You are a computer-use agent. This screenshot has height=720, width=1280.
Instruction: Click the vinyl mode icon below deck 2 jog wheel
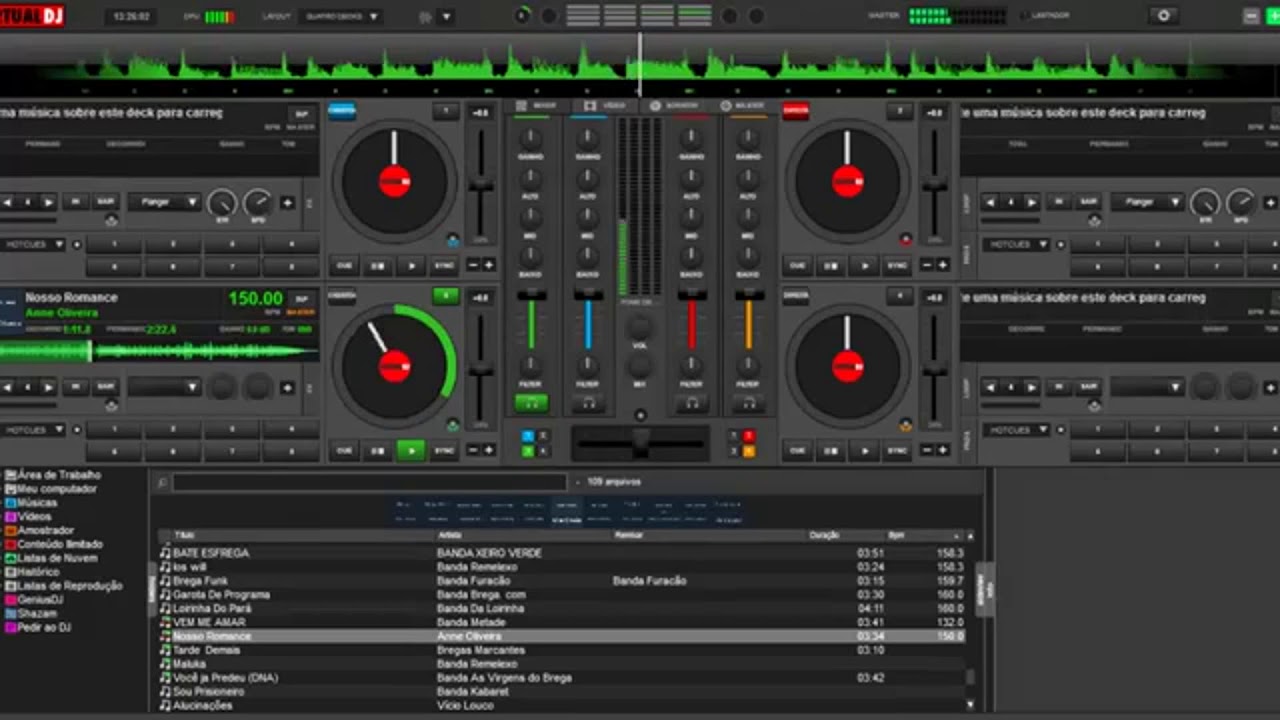pyautogui.click(x=906, y=240)
